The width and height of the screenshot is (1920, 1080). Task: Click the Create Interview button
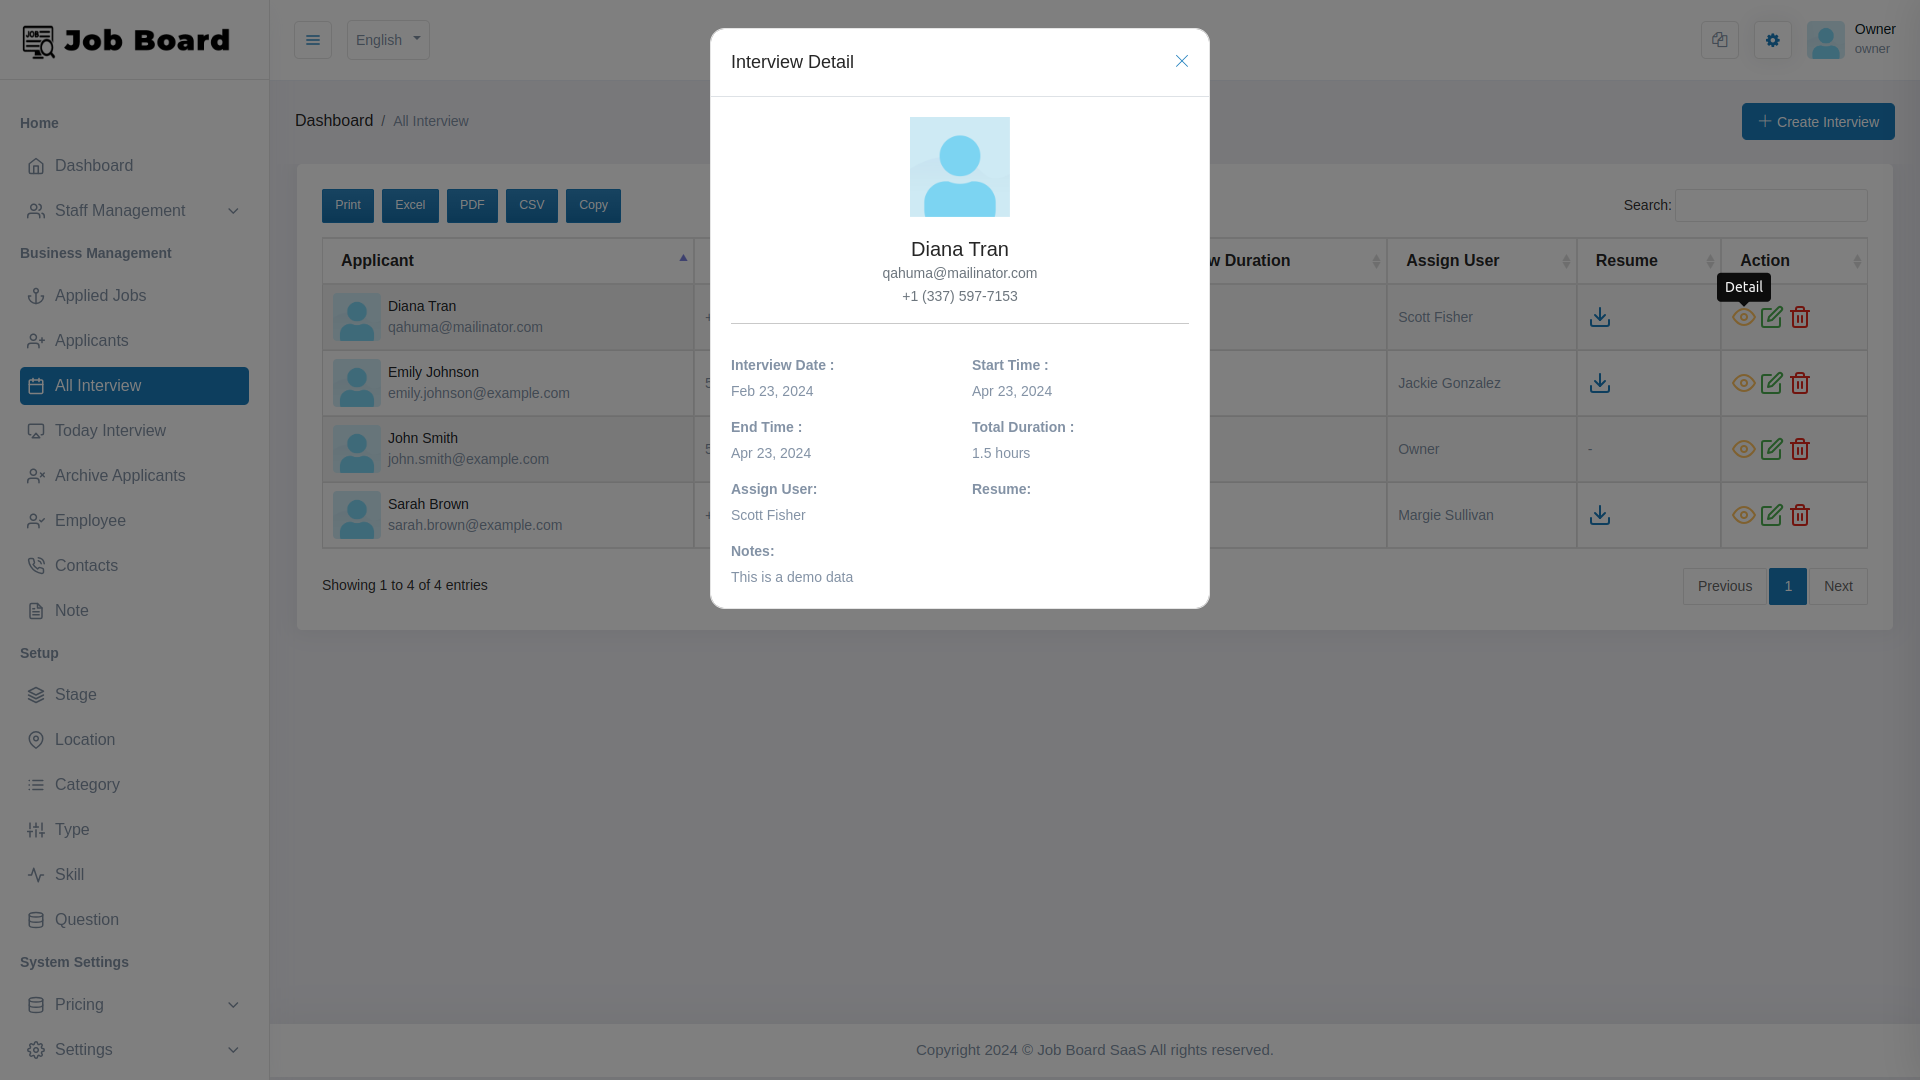[x=1817, y=121]
